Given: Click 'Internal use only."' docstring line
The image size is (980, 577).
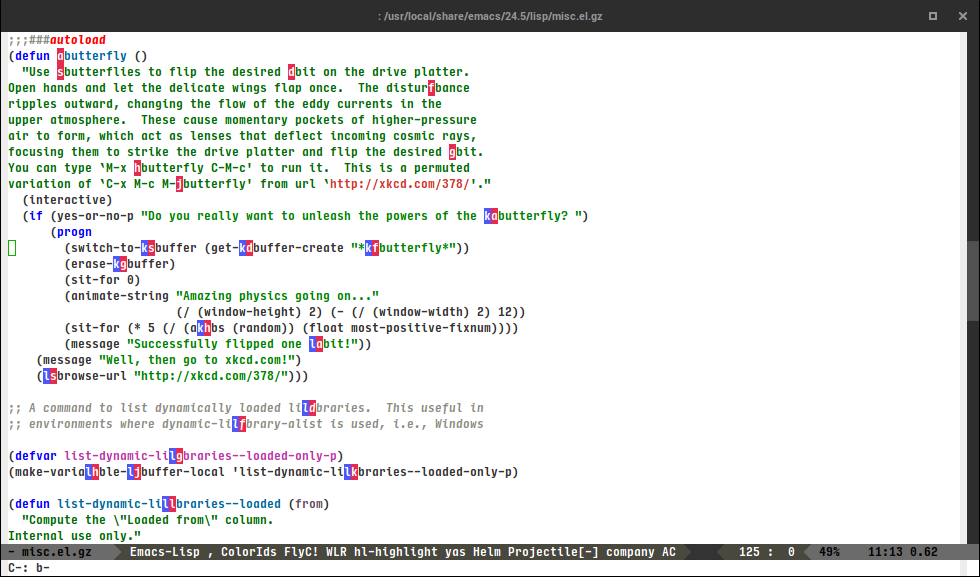Looking at the screenshot, I should [x=74, y=536].
